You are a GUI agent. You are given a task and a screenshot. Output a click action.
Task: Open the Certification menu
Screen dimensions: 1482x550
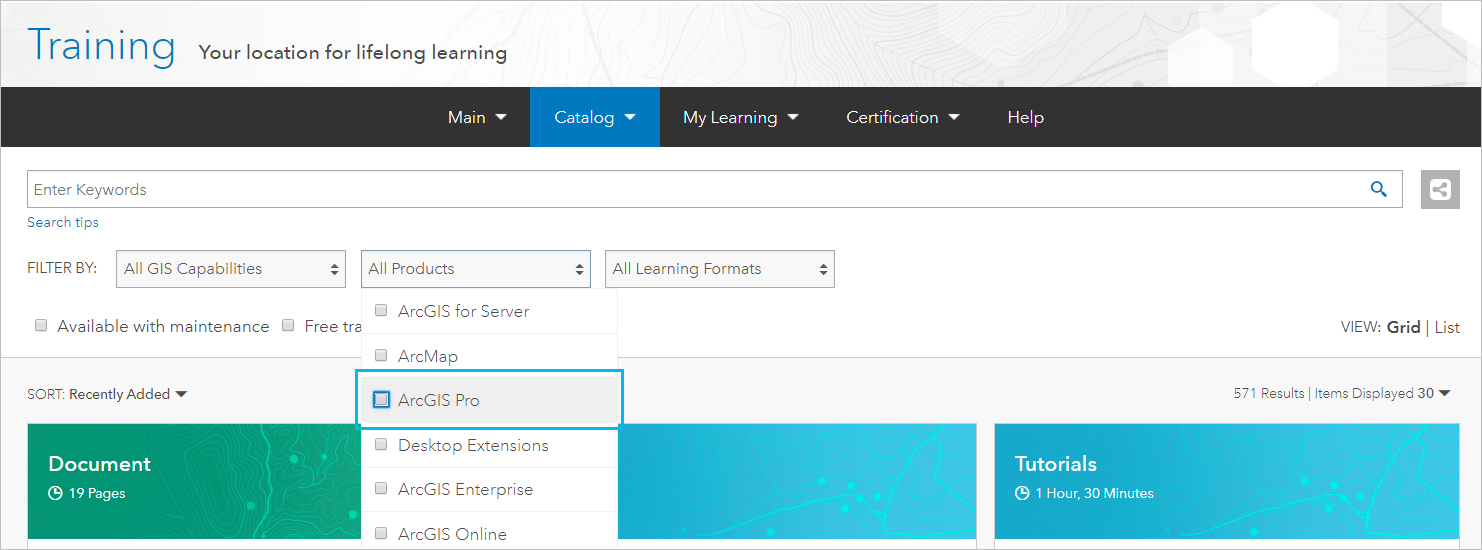[903, 117]
